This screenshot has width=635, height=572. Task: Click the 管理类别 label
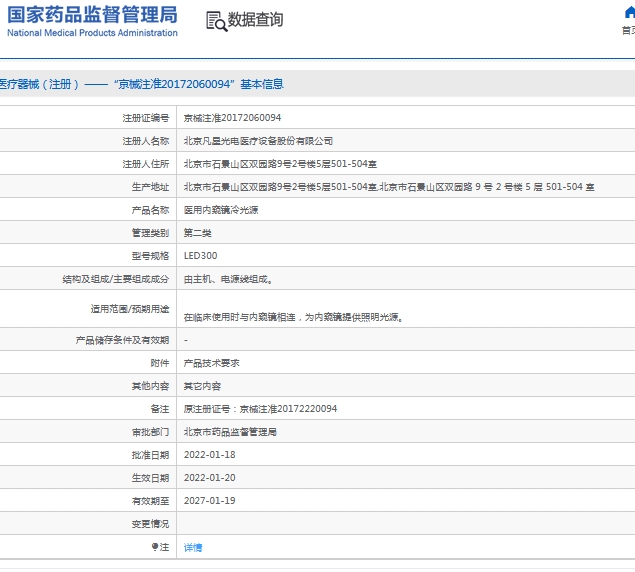pyautogui.click(x=150, y=233)
